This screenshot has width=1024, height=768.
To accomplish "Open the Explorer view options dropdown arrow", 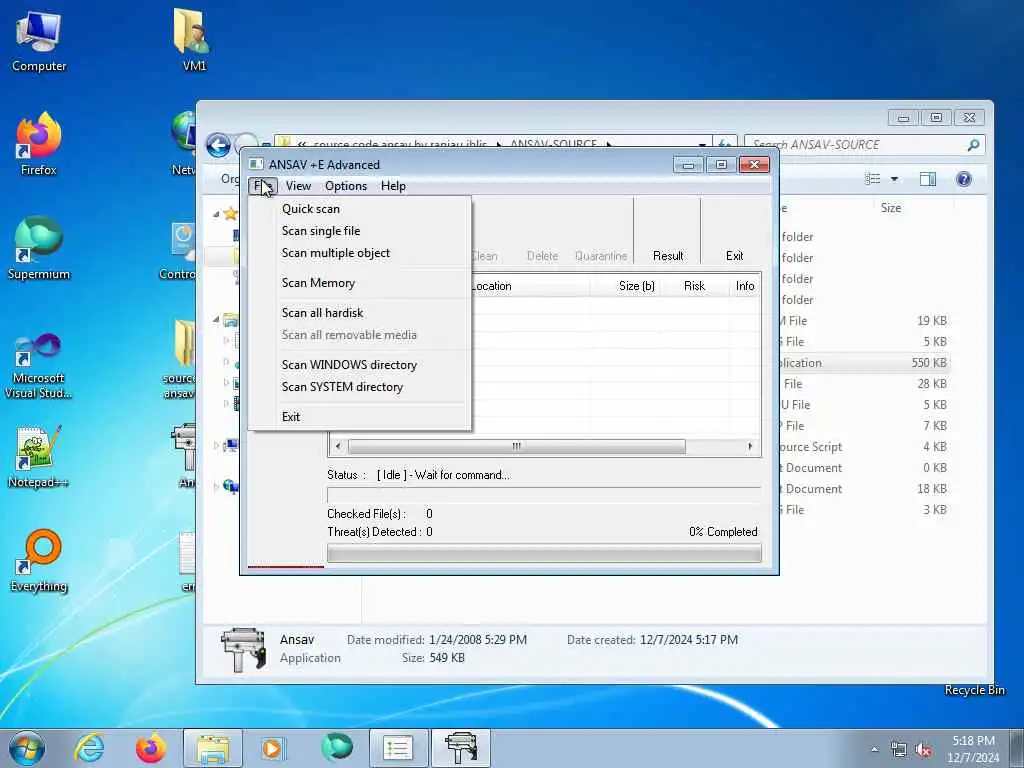I will tap(894, 179).
